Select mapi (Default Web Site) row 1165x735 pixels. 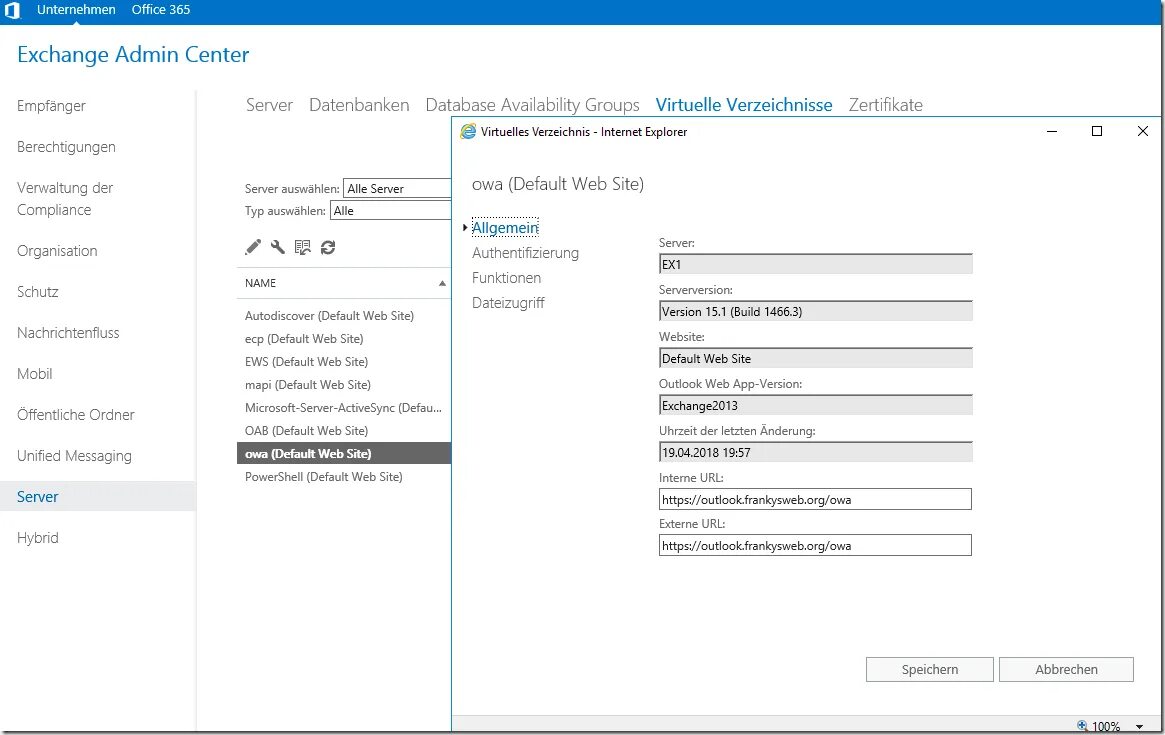[x=344, y=385]
